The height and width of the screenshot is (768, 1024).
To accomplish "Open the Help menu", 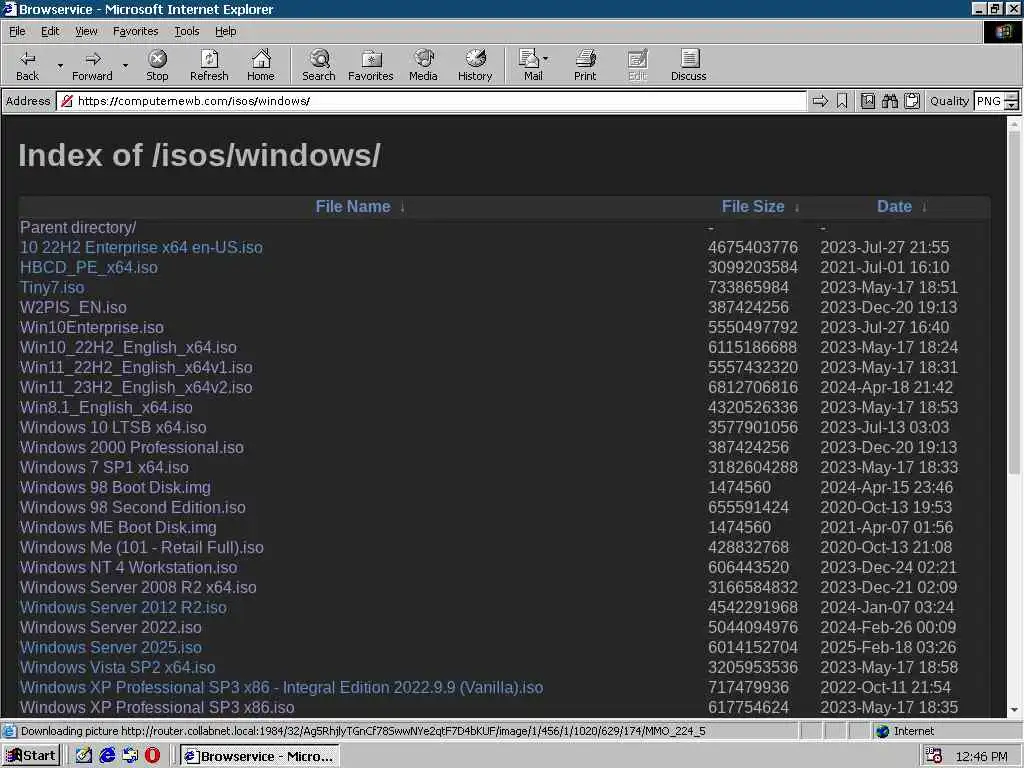I will pos(225,31).
